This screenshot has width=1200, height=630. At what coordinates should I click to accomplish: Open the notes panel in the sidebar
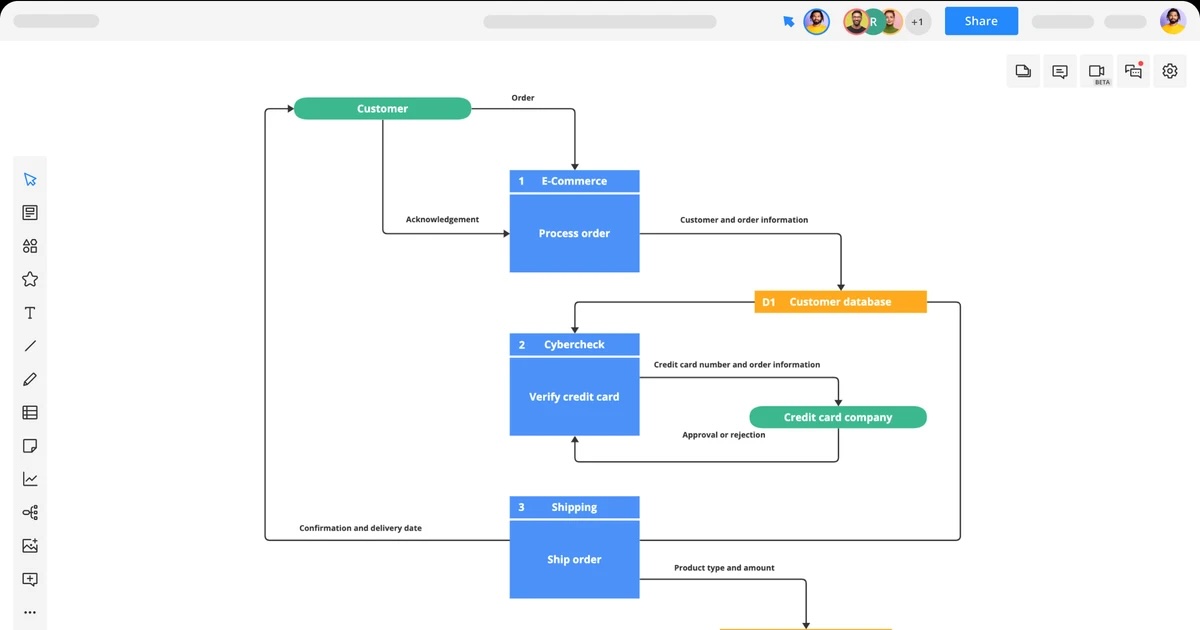(x=30, y=212)
